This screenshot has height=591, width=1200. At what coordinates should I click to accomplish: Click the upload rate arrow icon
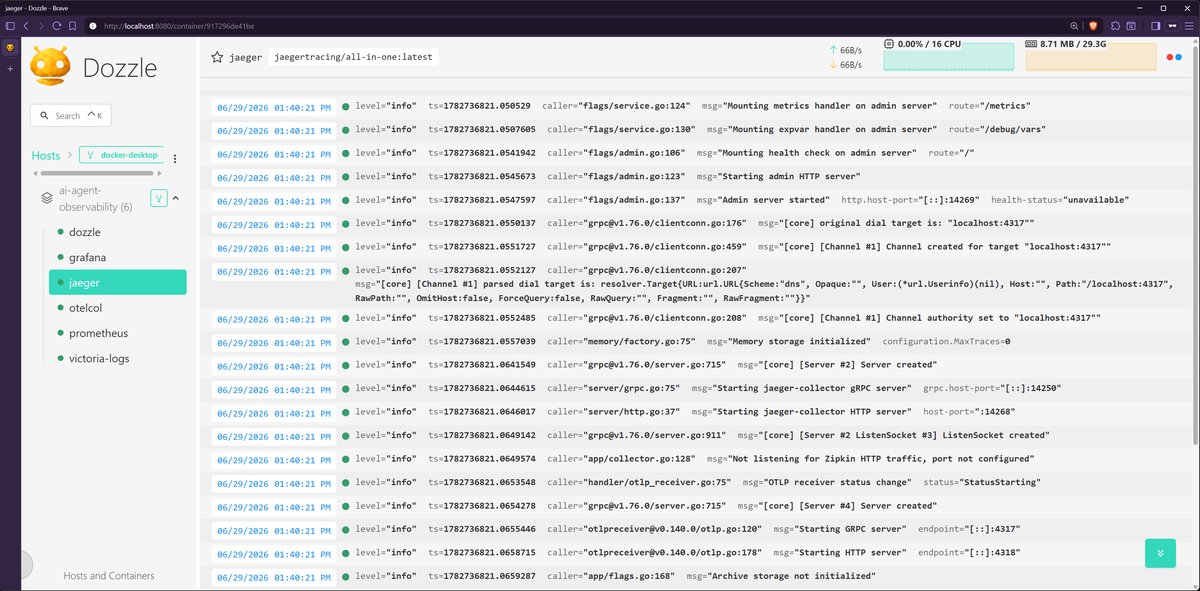coord(833,49)
